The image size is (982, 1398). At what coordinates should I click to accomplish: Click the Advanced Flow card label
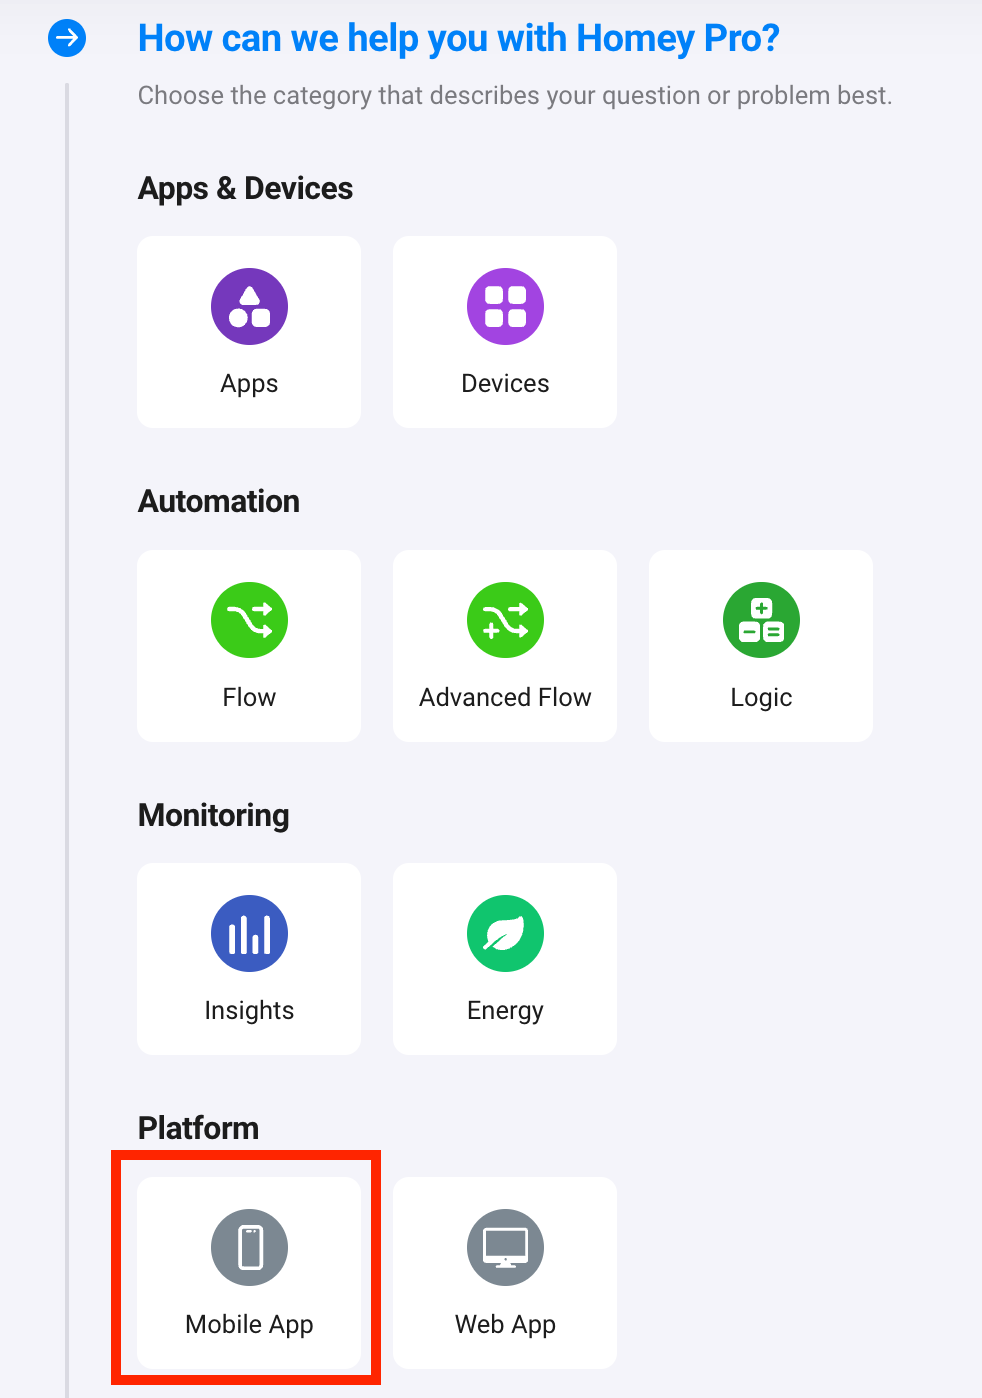[x=505, y=697]
